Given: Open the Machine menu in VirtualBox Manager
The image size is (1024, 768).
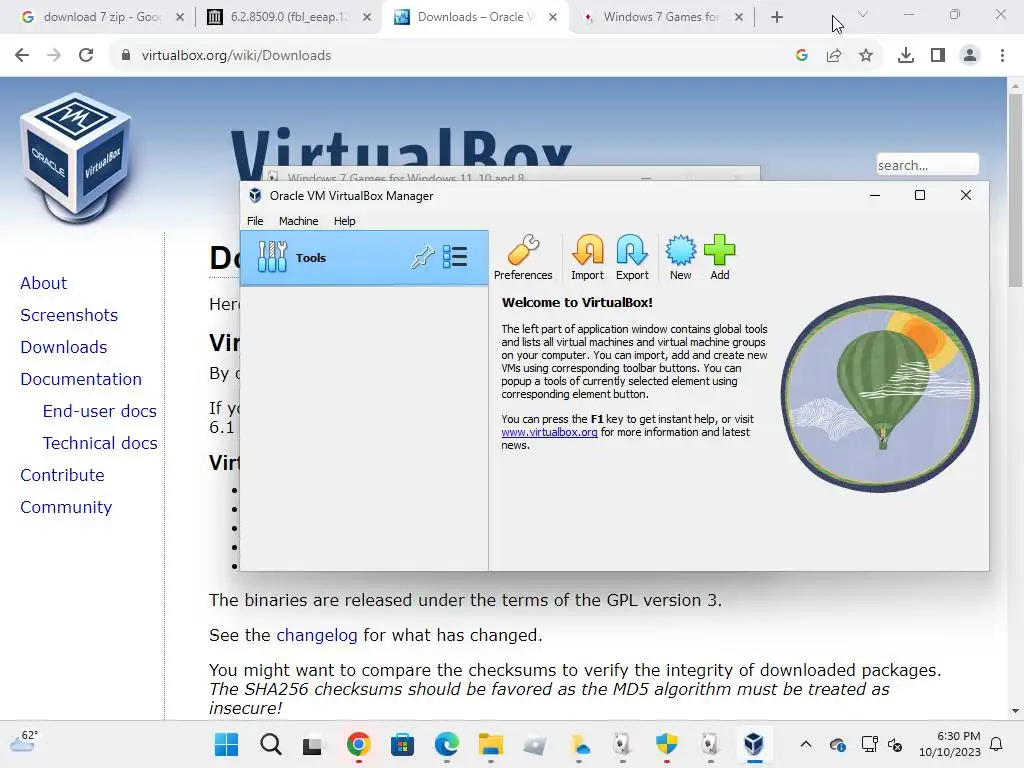Looking at the screenshot, I should 298,221.
